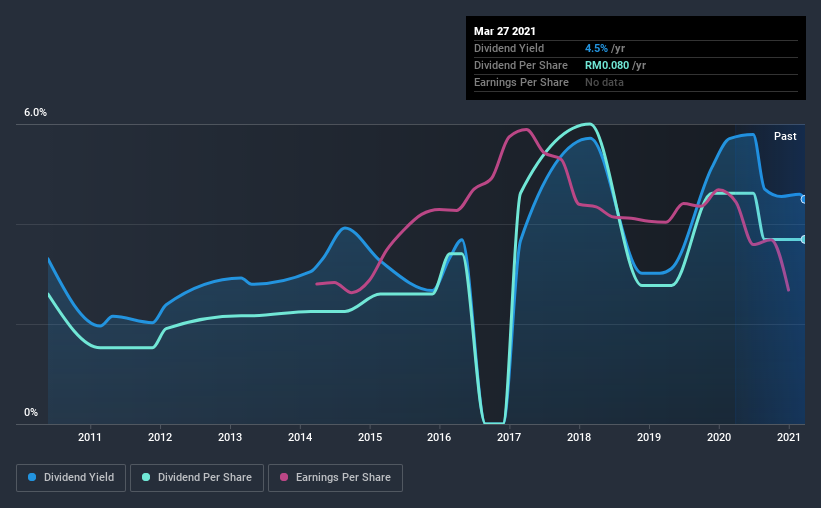The image size is (821, 508).
Task: Click the 0% y-axis label
Action: point(31,413)
